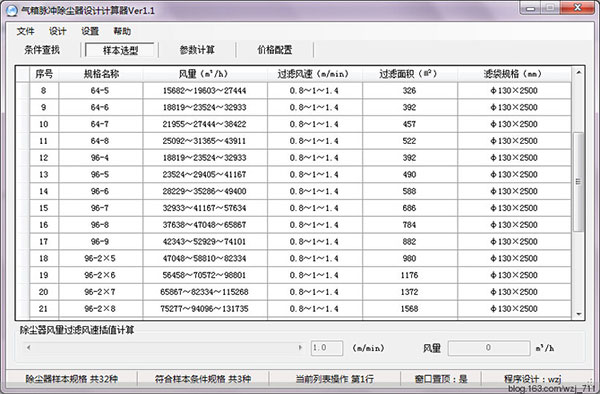Click sequence number cell 15
This screenshot has height=394, width=600.
tap(44, 208)
